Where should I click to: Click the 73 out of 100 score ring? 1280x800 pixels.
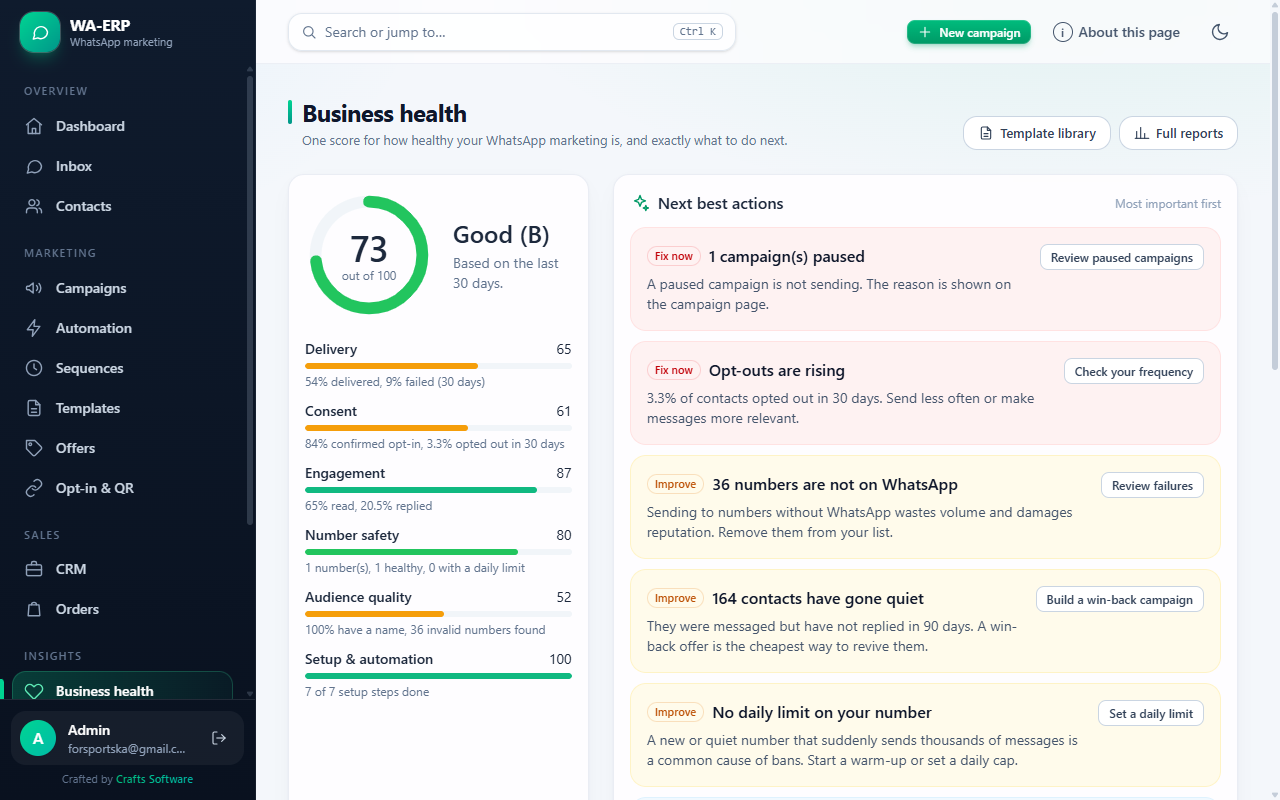tap(369, 255)
